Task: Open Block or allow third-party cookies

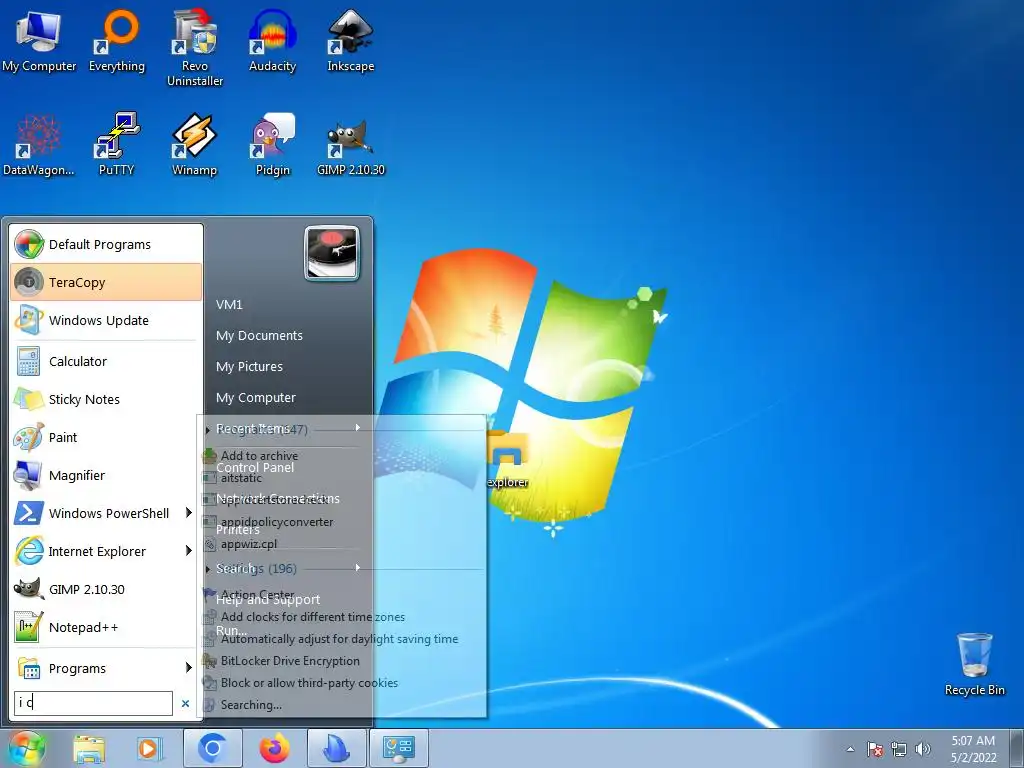Action: [x=309, y=682]
